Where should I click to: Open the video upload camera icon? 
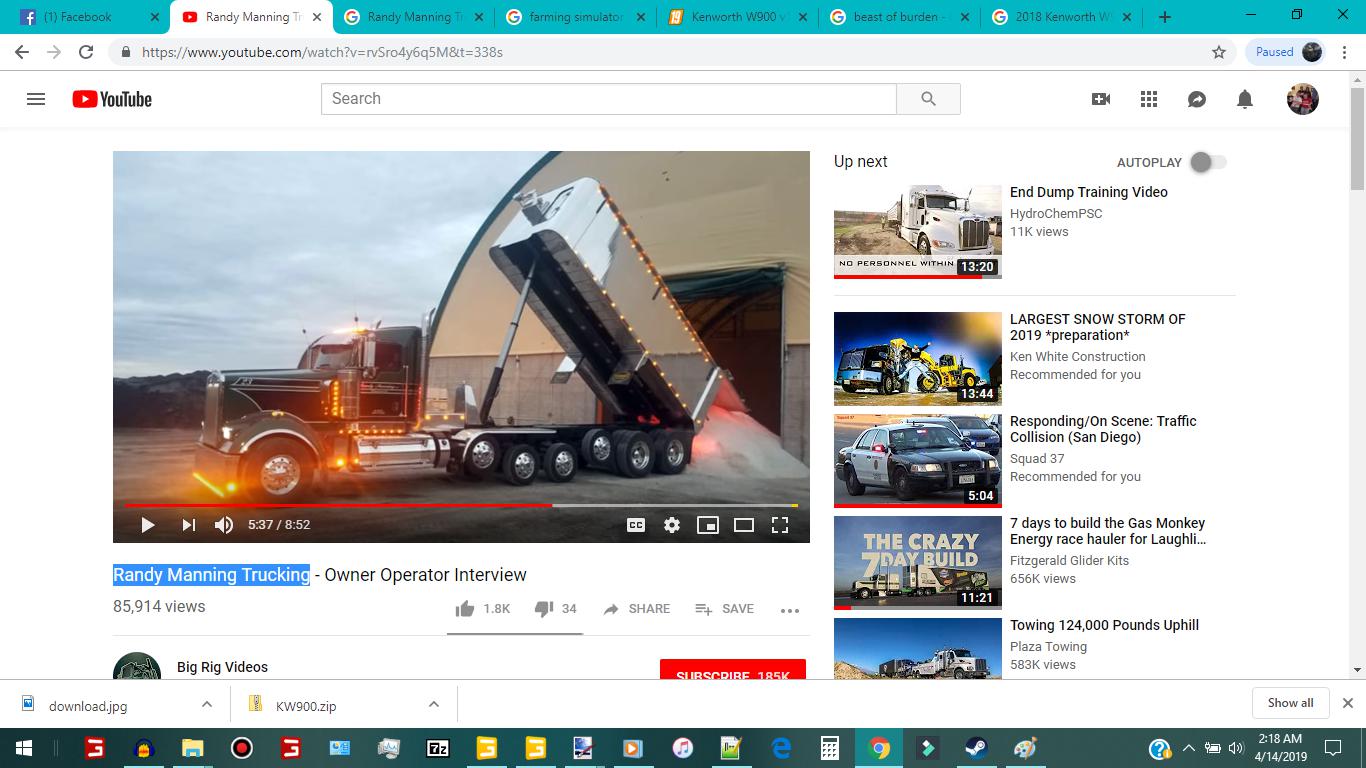[x=1101, y=99]
